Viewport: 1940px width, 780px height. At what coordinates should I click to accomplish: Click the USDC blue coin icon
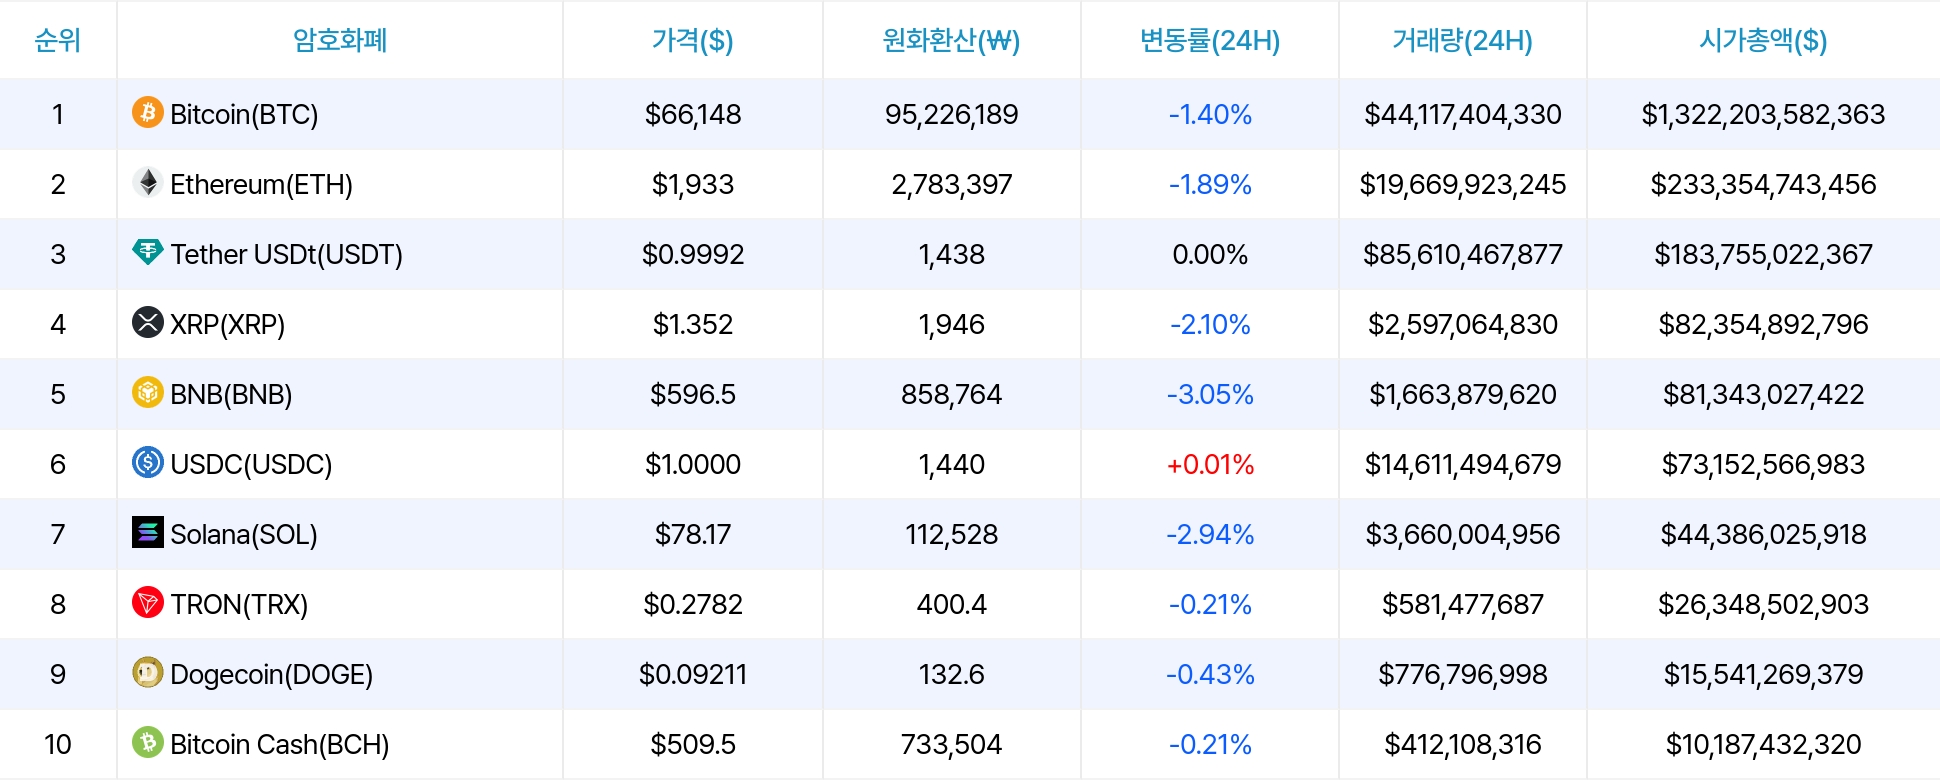point(148,462)
